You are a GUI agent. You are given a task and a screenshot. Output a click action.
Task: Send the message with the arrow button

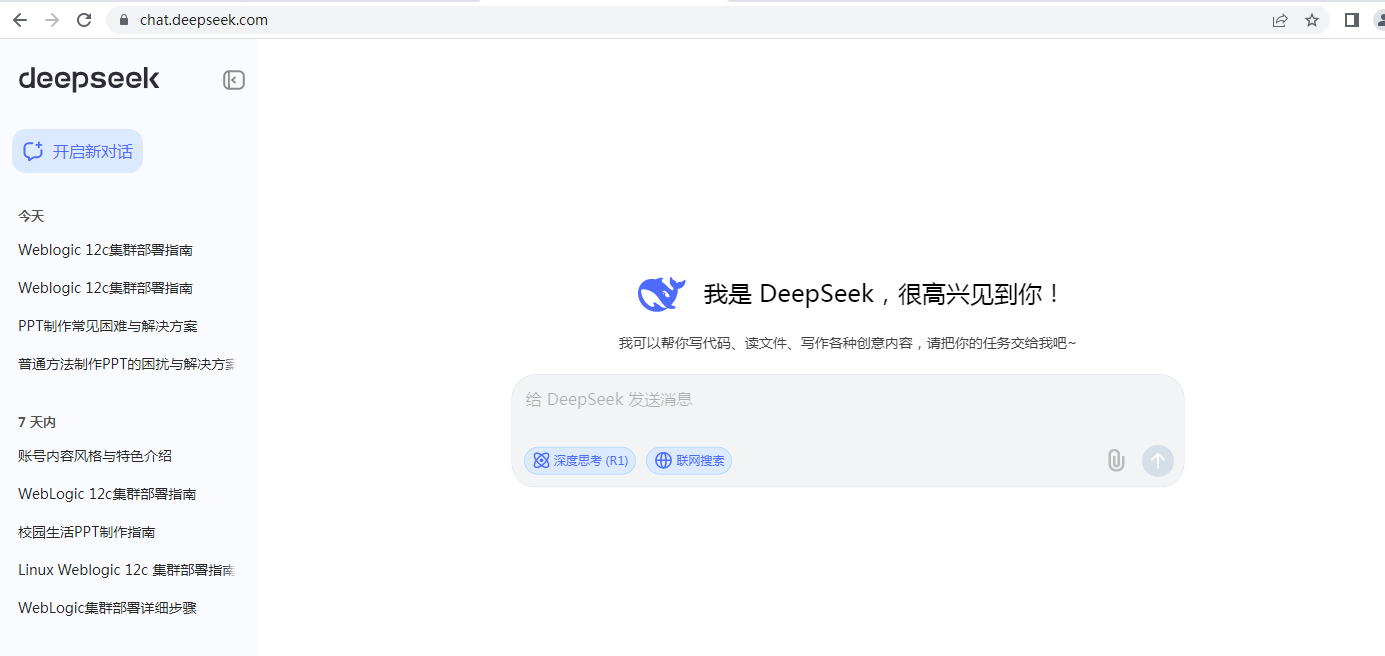(1158, 461)
